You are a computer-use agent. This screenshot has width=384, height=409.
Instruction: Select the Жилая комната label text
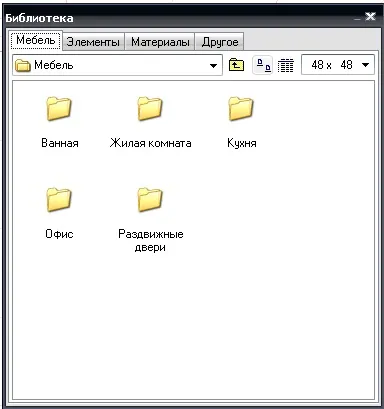point(150,143)
